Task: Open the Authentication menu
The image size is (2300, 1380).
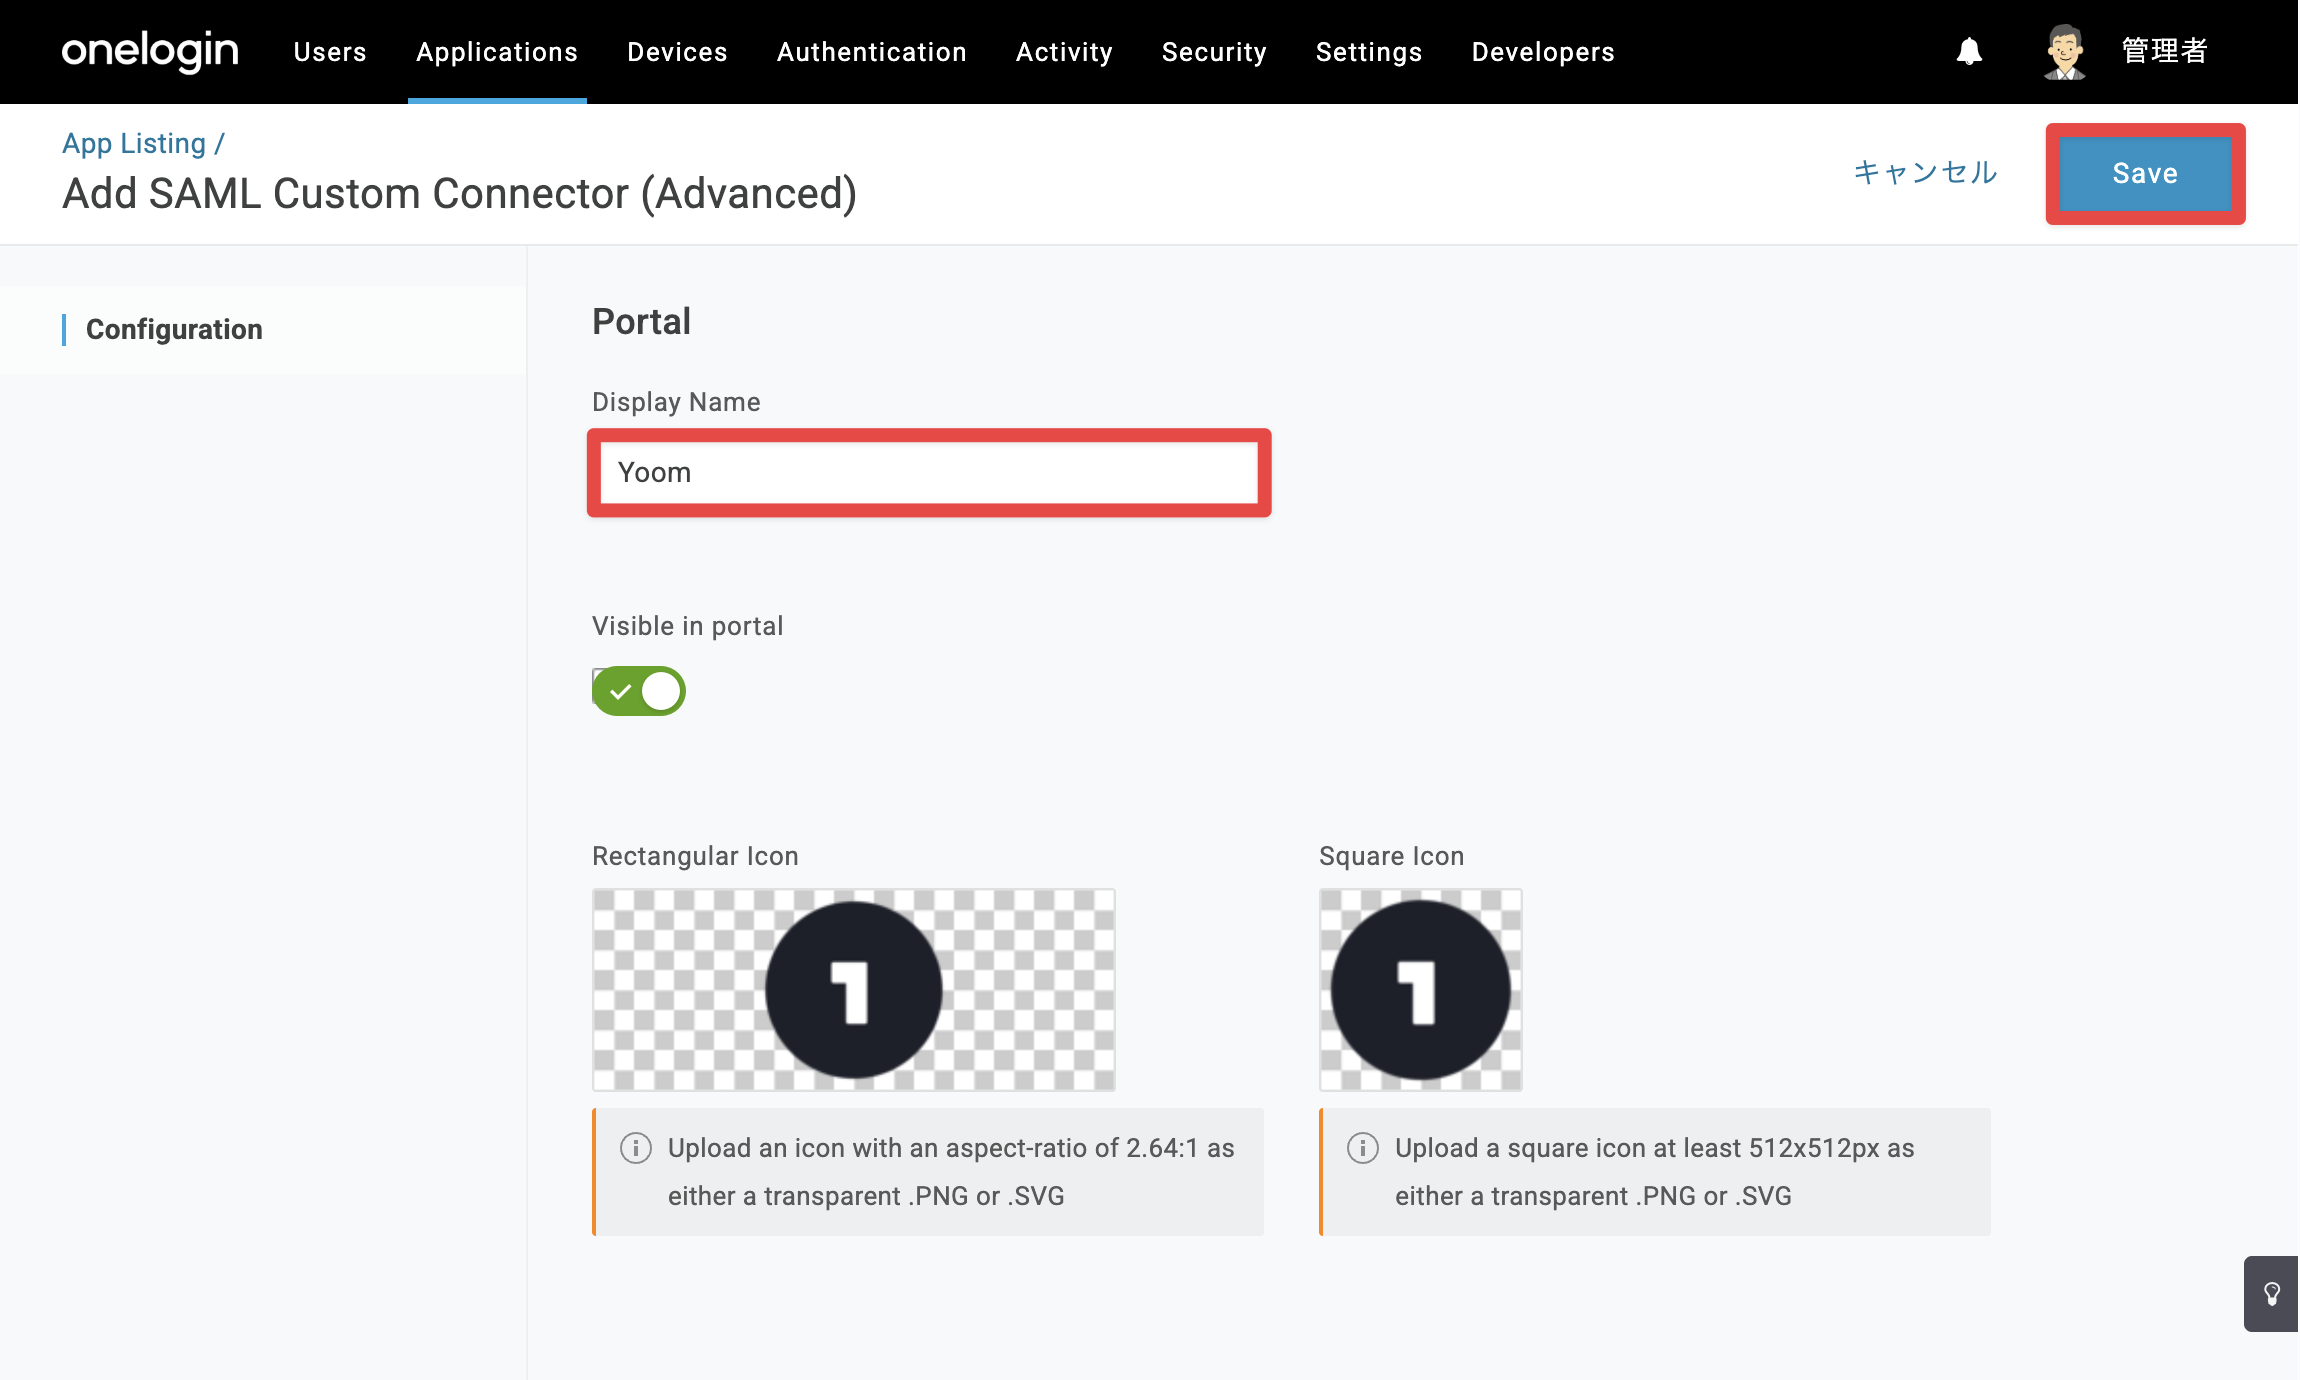Action: point(872,52)
